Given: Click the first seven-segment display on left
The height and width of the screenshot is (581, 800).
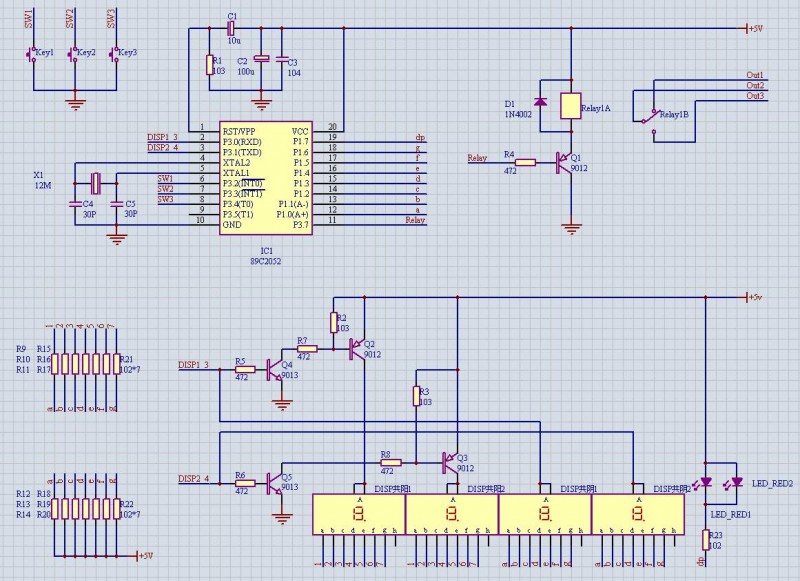Looking at the screenshot, I should [x=359, y=515].
